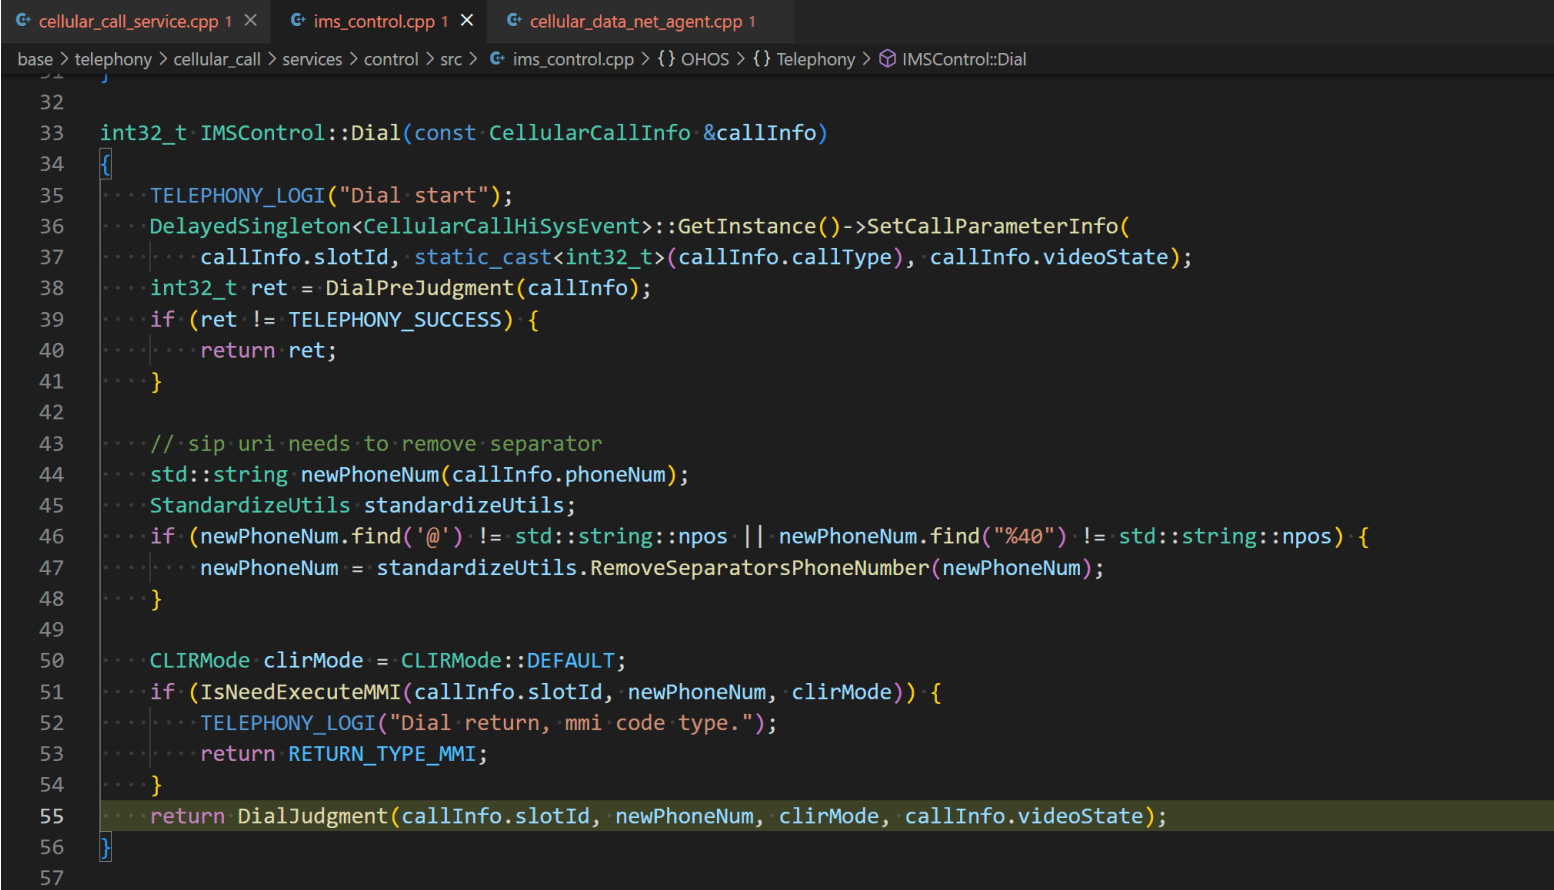Click line number 33 in the gutter
The height and width of the screenshot is (890, 1554).
(x=51, y=133)
